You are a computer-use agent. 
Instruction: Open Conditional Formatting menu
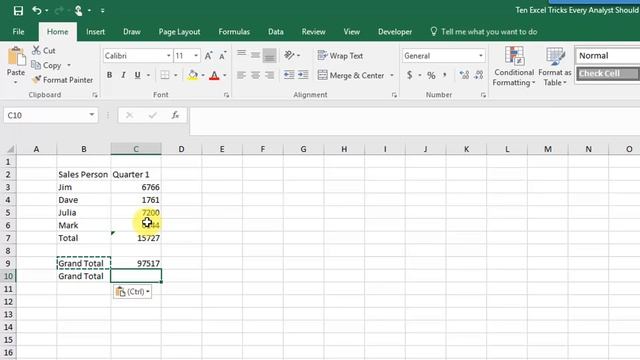pos(514,66)
